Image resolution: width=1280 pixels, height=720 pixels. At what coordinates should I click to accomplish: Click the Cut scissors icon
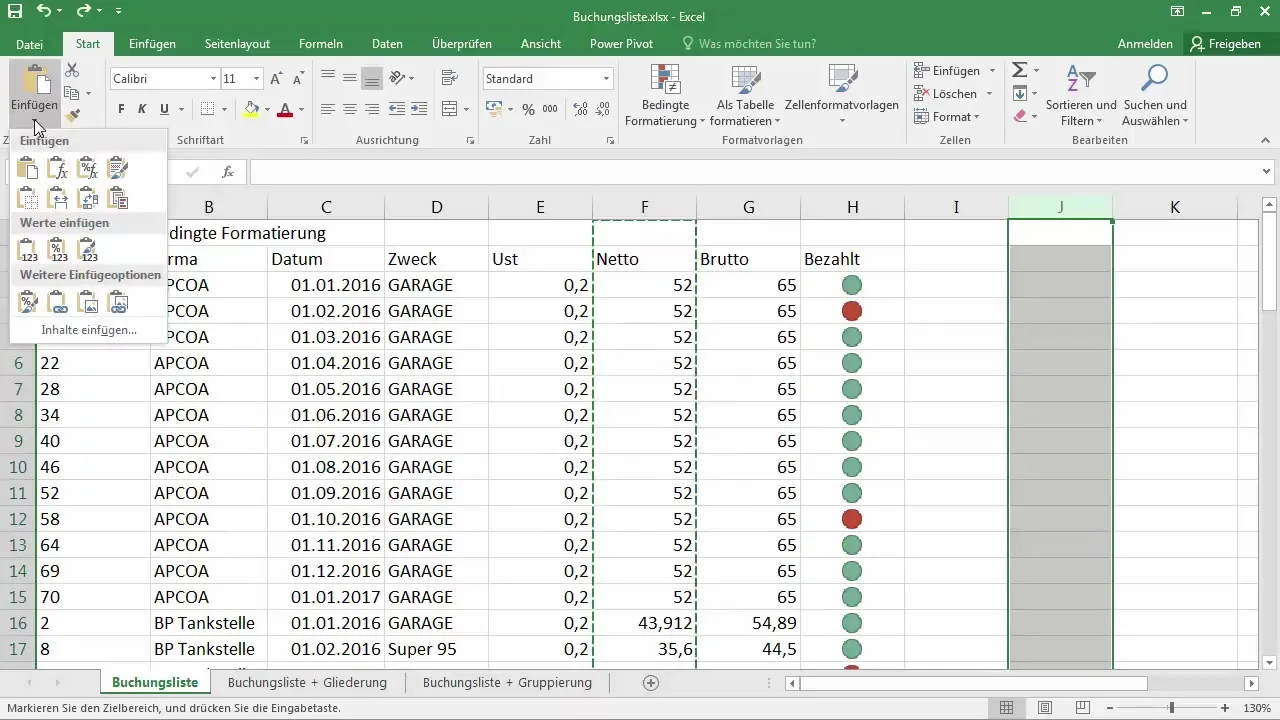(x=72, y=70)
